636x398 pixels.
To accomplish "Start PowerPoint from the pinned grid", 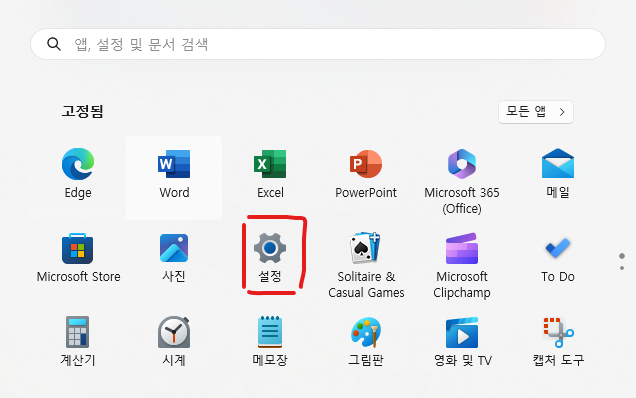I will (366, 164).
